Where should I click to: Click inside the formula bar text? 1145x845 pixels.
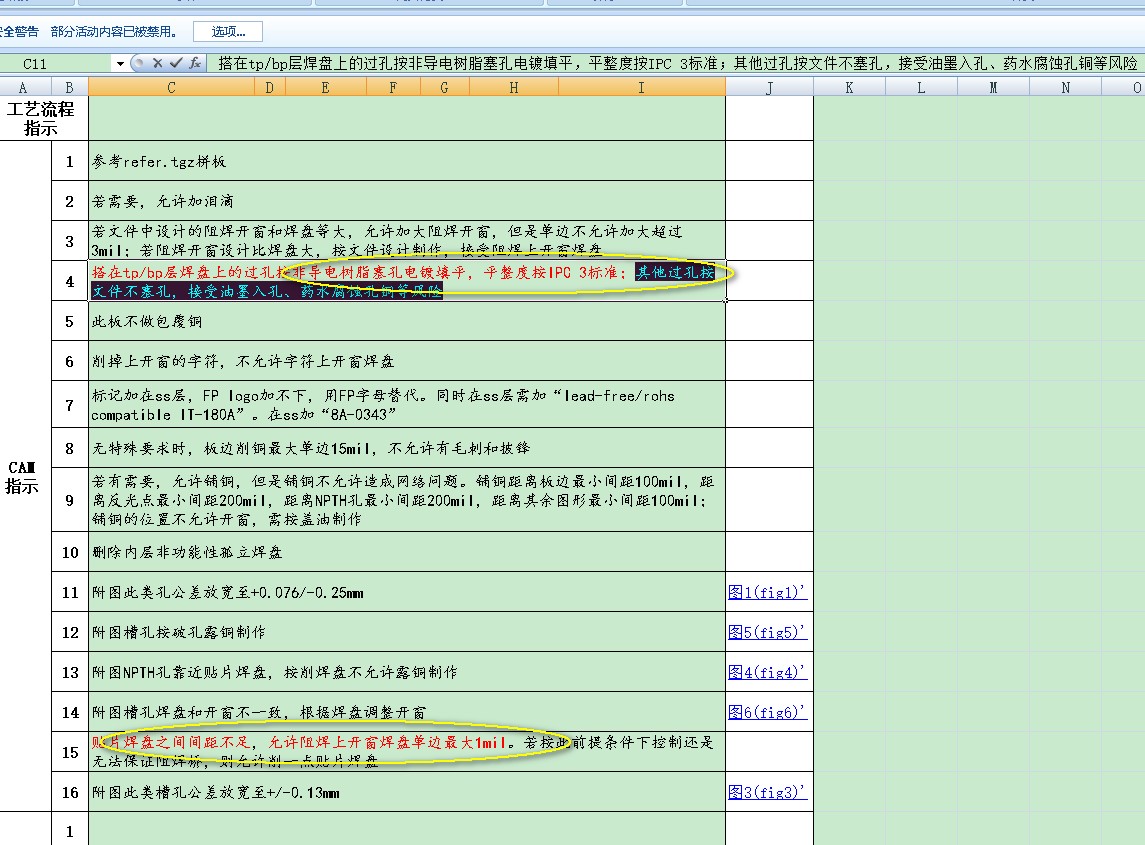(676, 64)
